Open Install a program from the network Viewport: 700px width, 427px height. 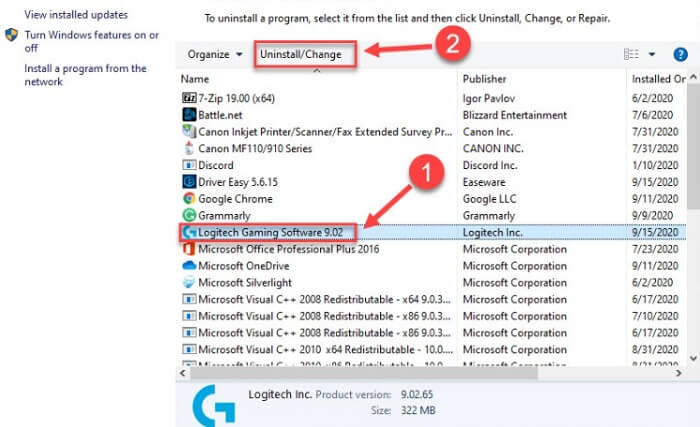point(85,75)
